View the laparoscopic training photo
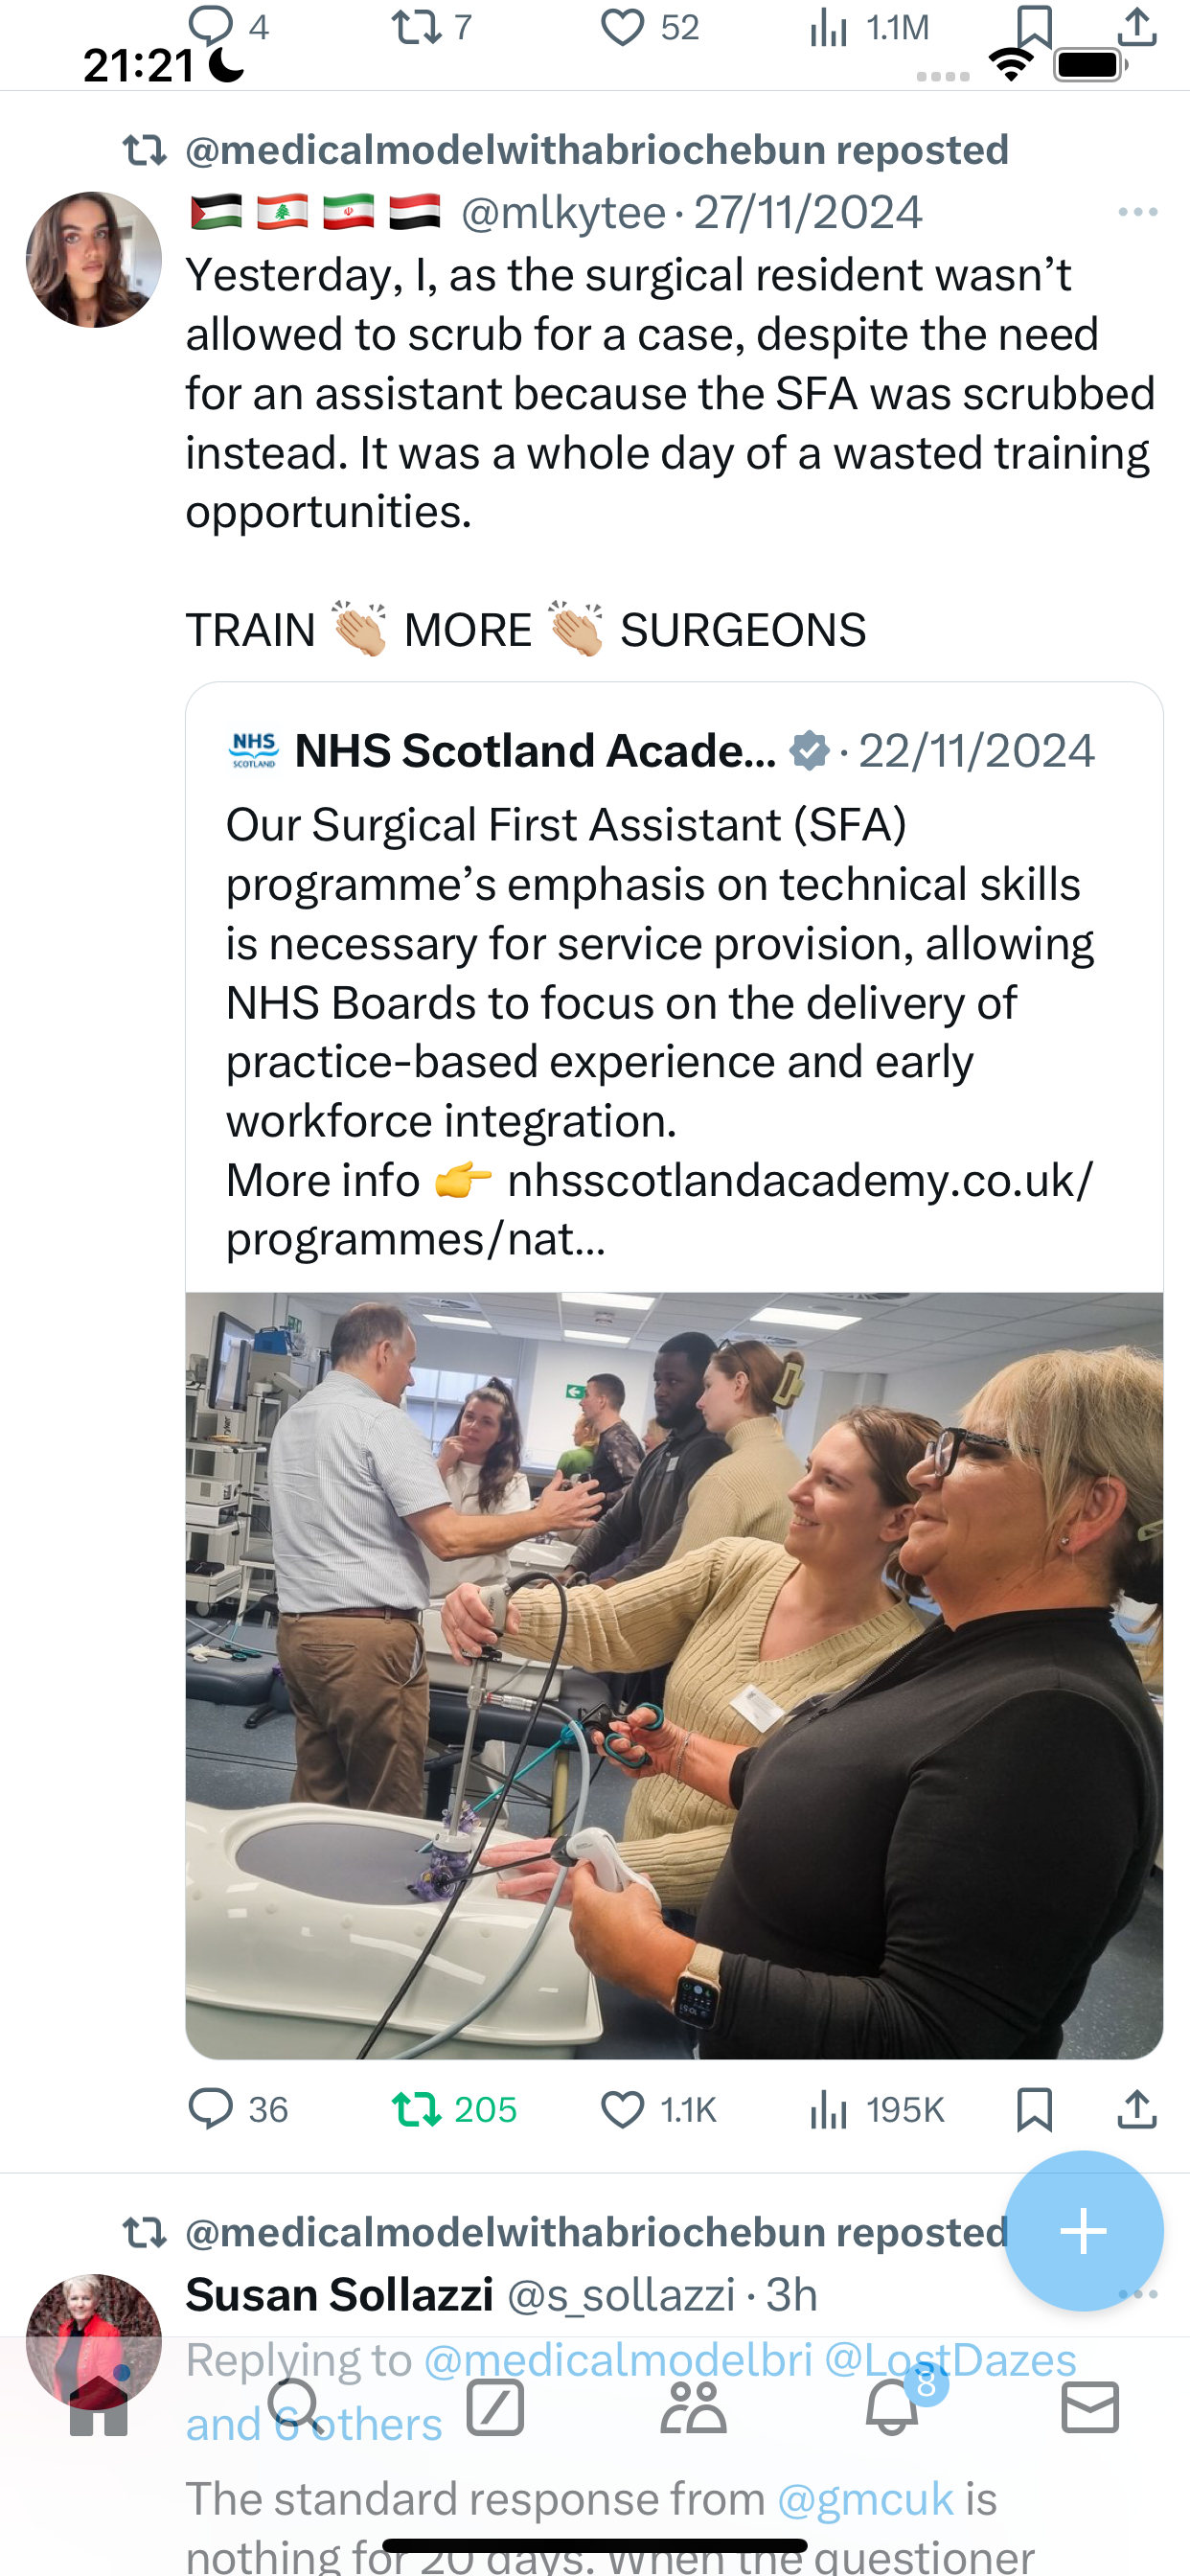Screen dimensions: 1190x2576 pos(674,1675)
